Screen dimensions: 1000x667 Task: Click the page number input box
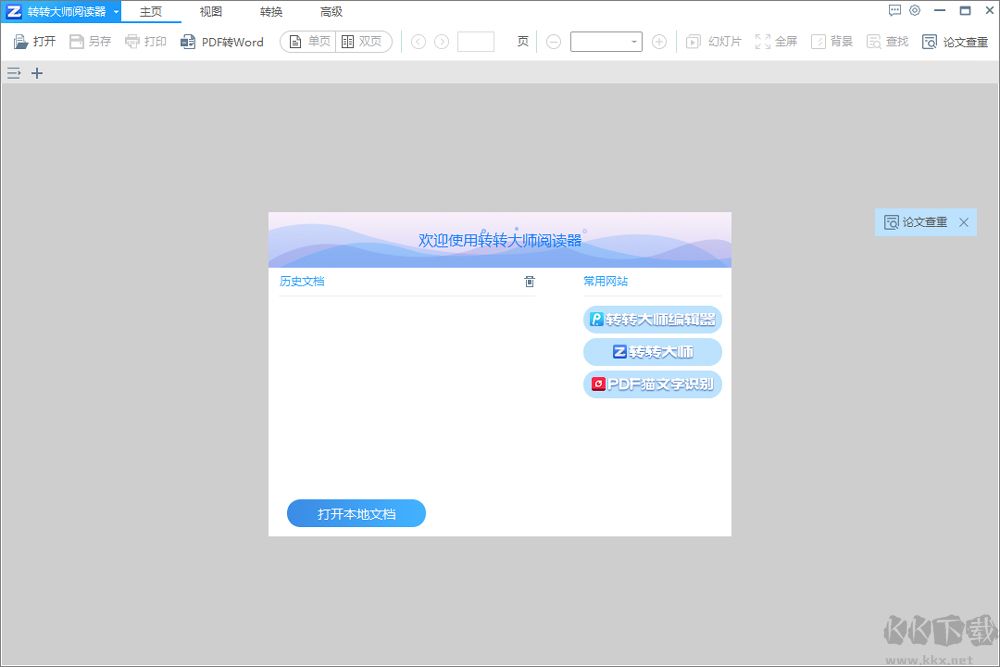click(x=476, y=41)
